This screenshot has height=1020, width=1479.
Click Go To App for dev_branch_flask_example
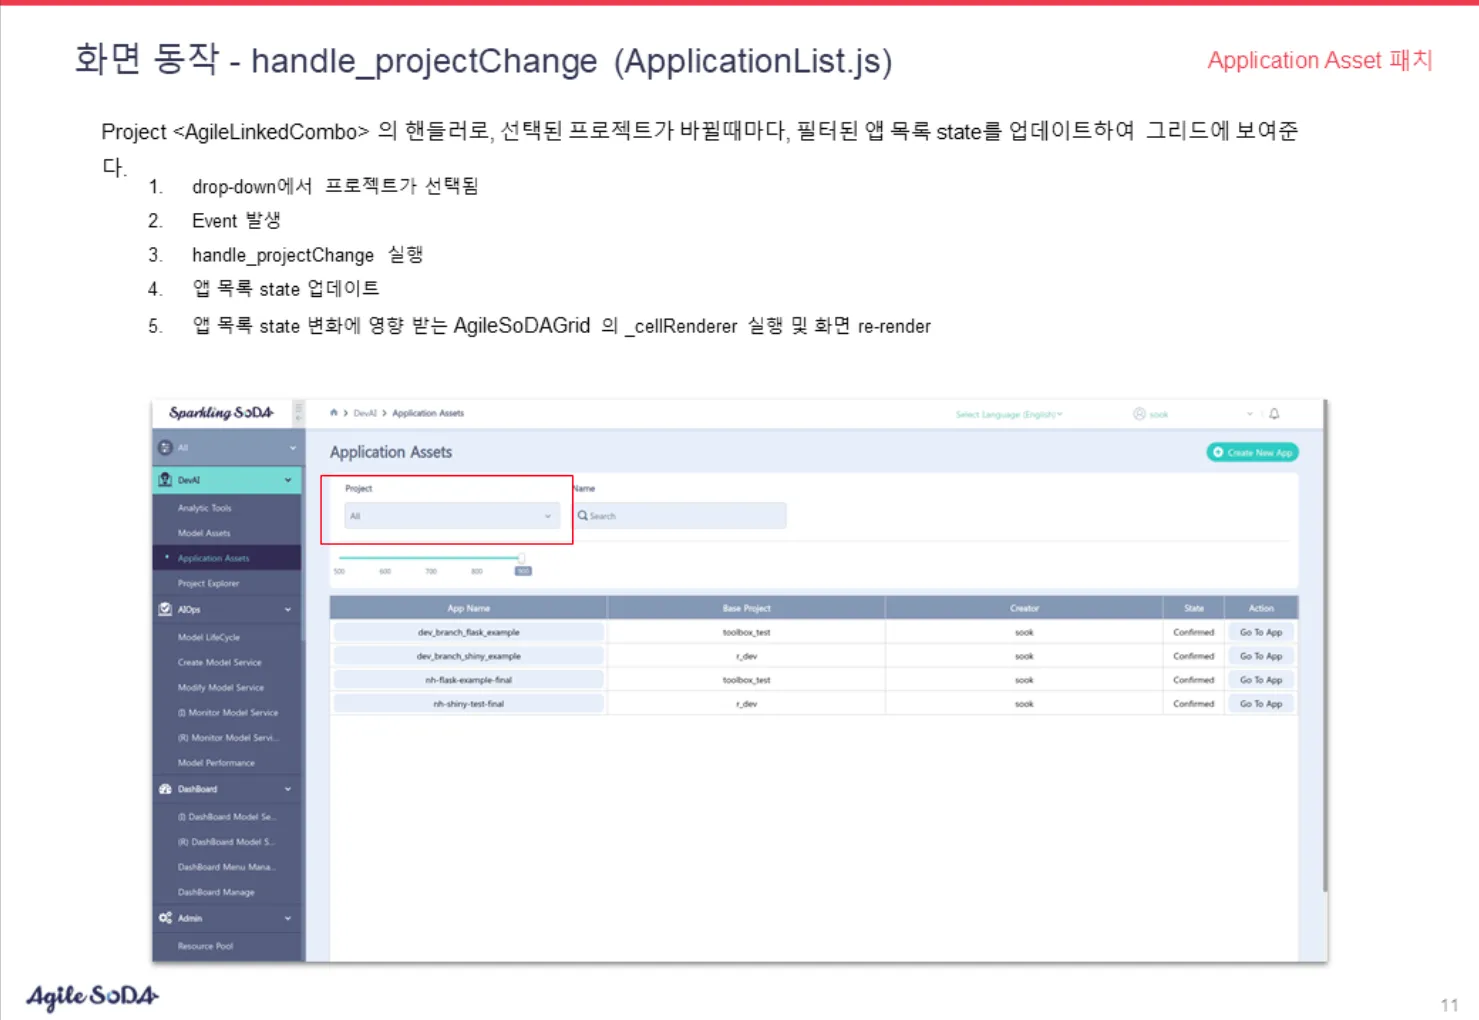pos(1261,632)
